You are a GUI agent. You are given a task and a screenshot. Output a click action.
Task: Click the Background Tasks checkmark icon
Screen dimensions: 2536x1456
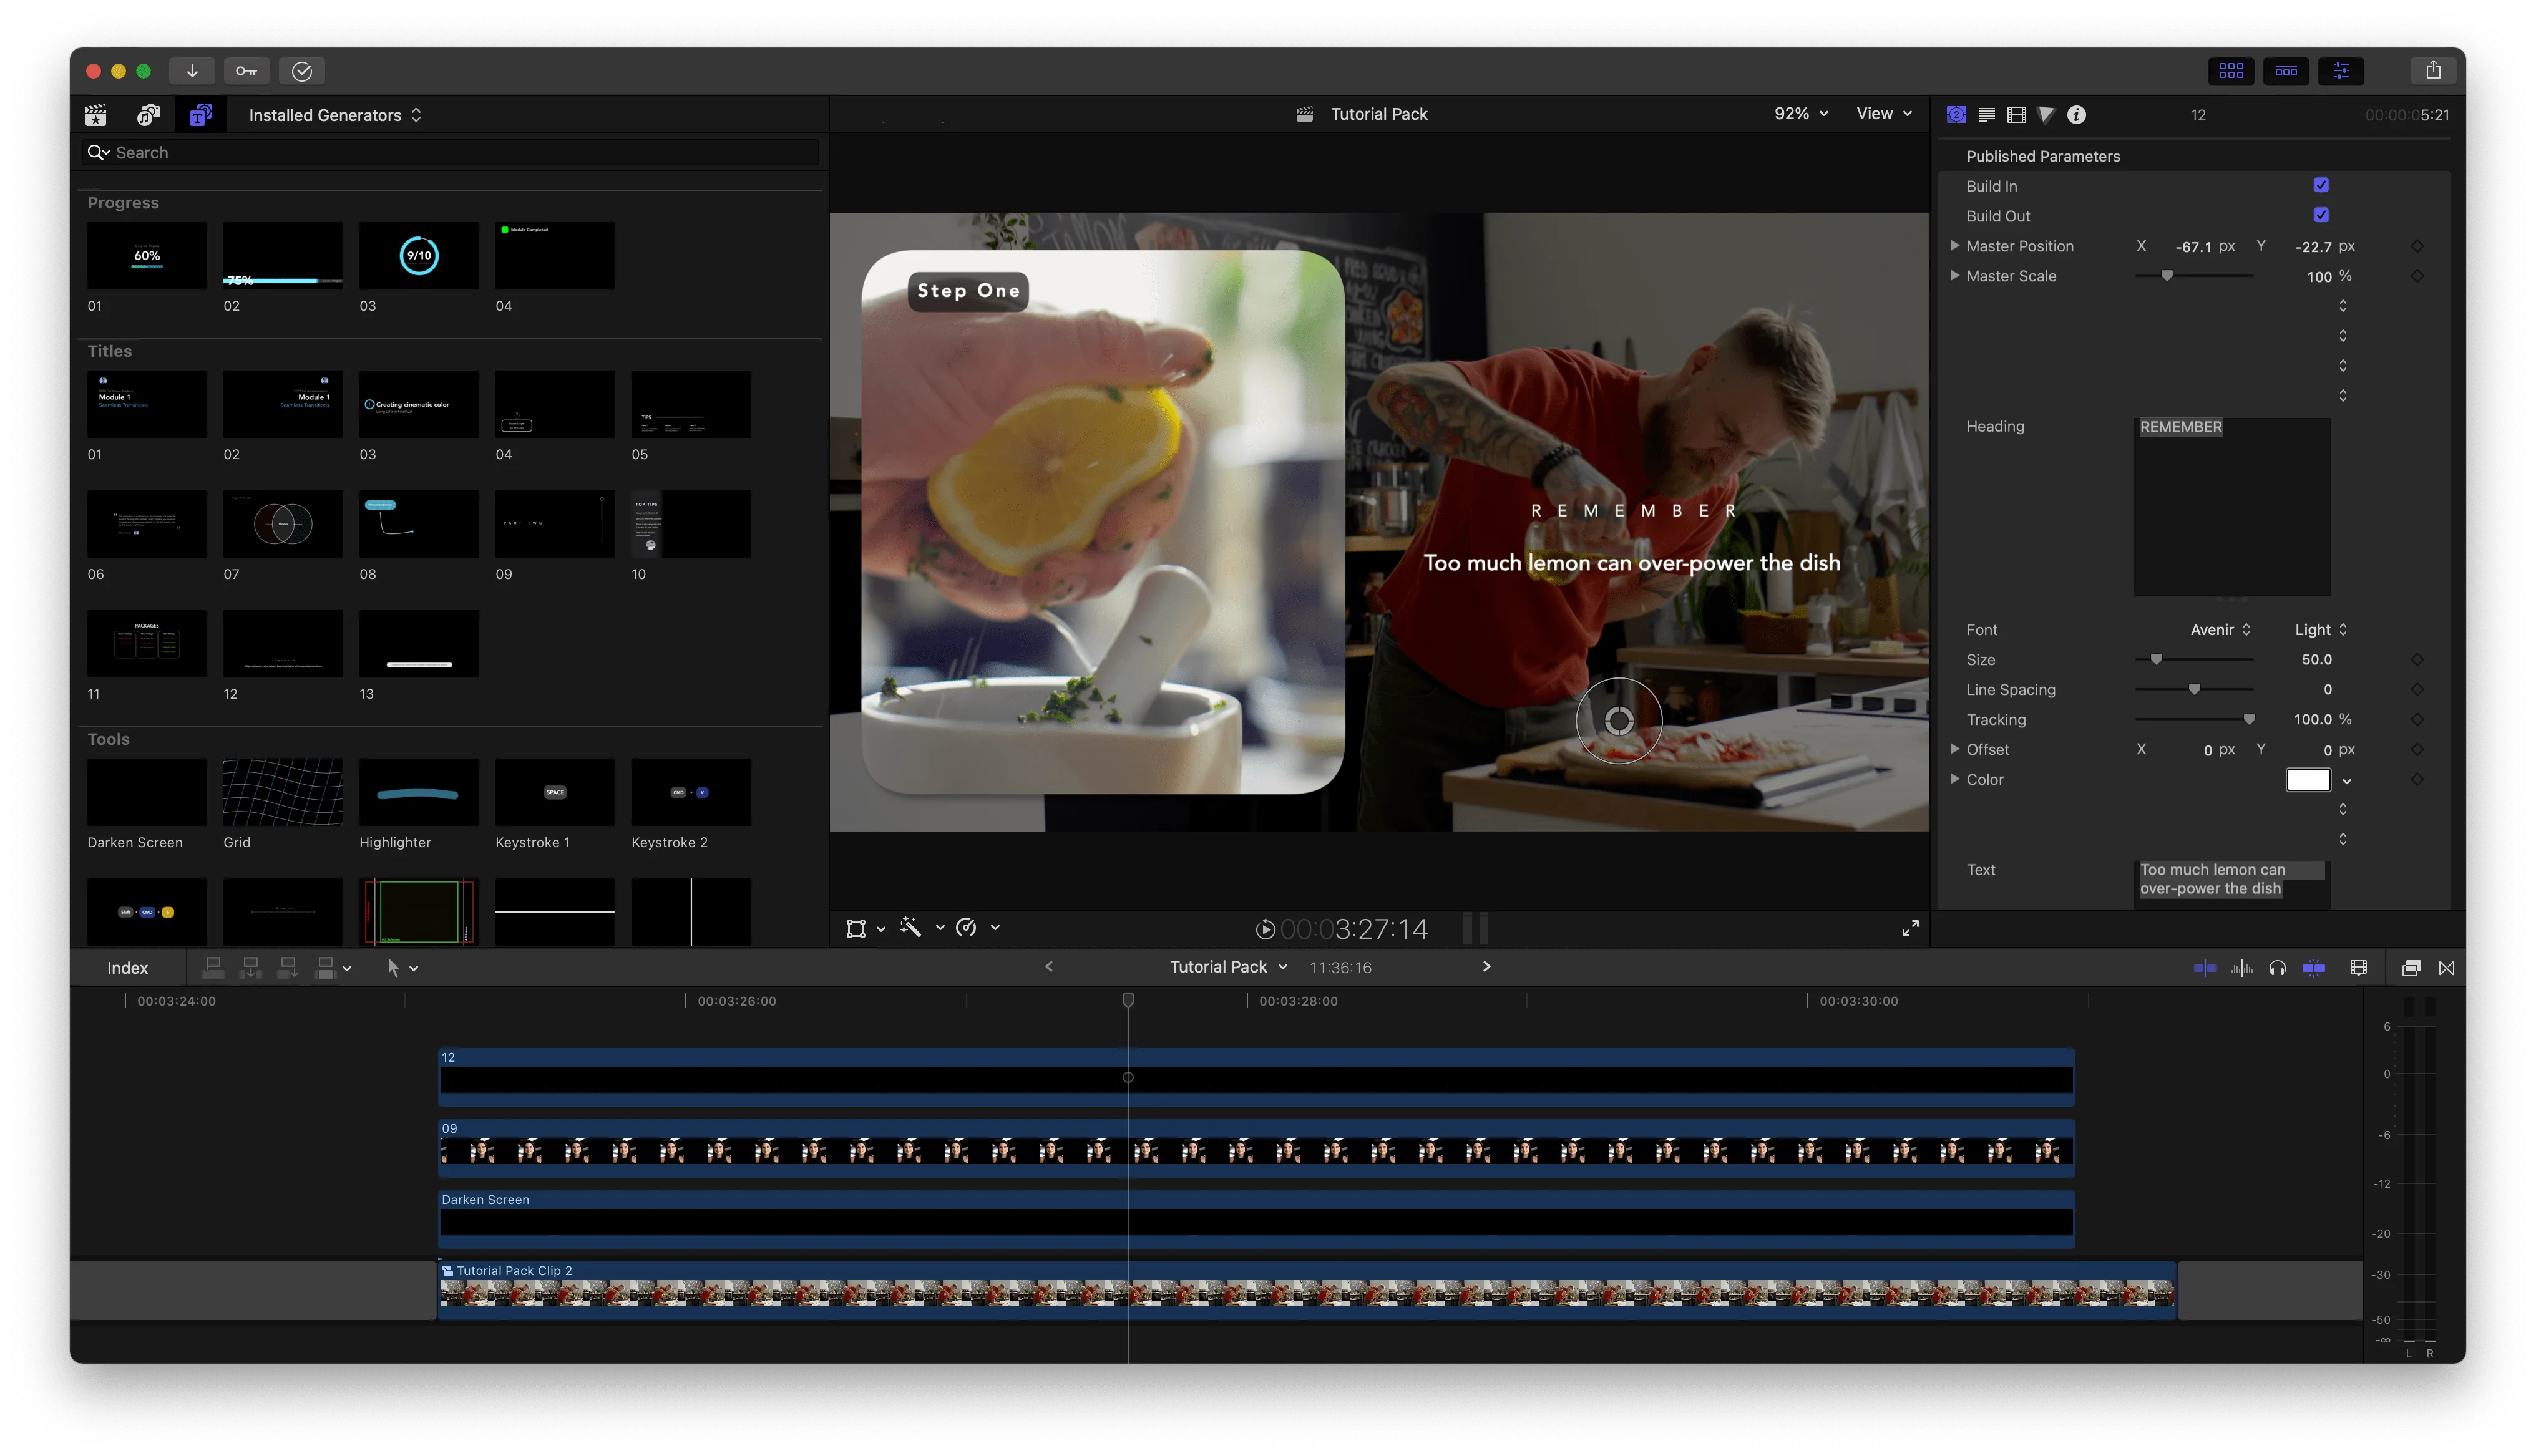click(x=302, y=71)
